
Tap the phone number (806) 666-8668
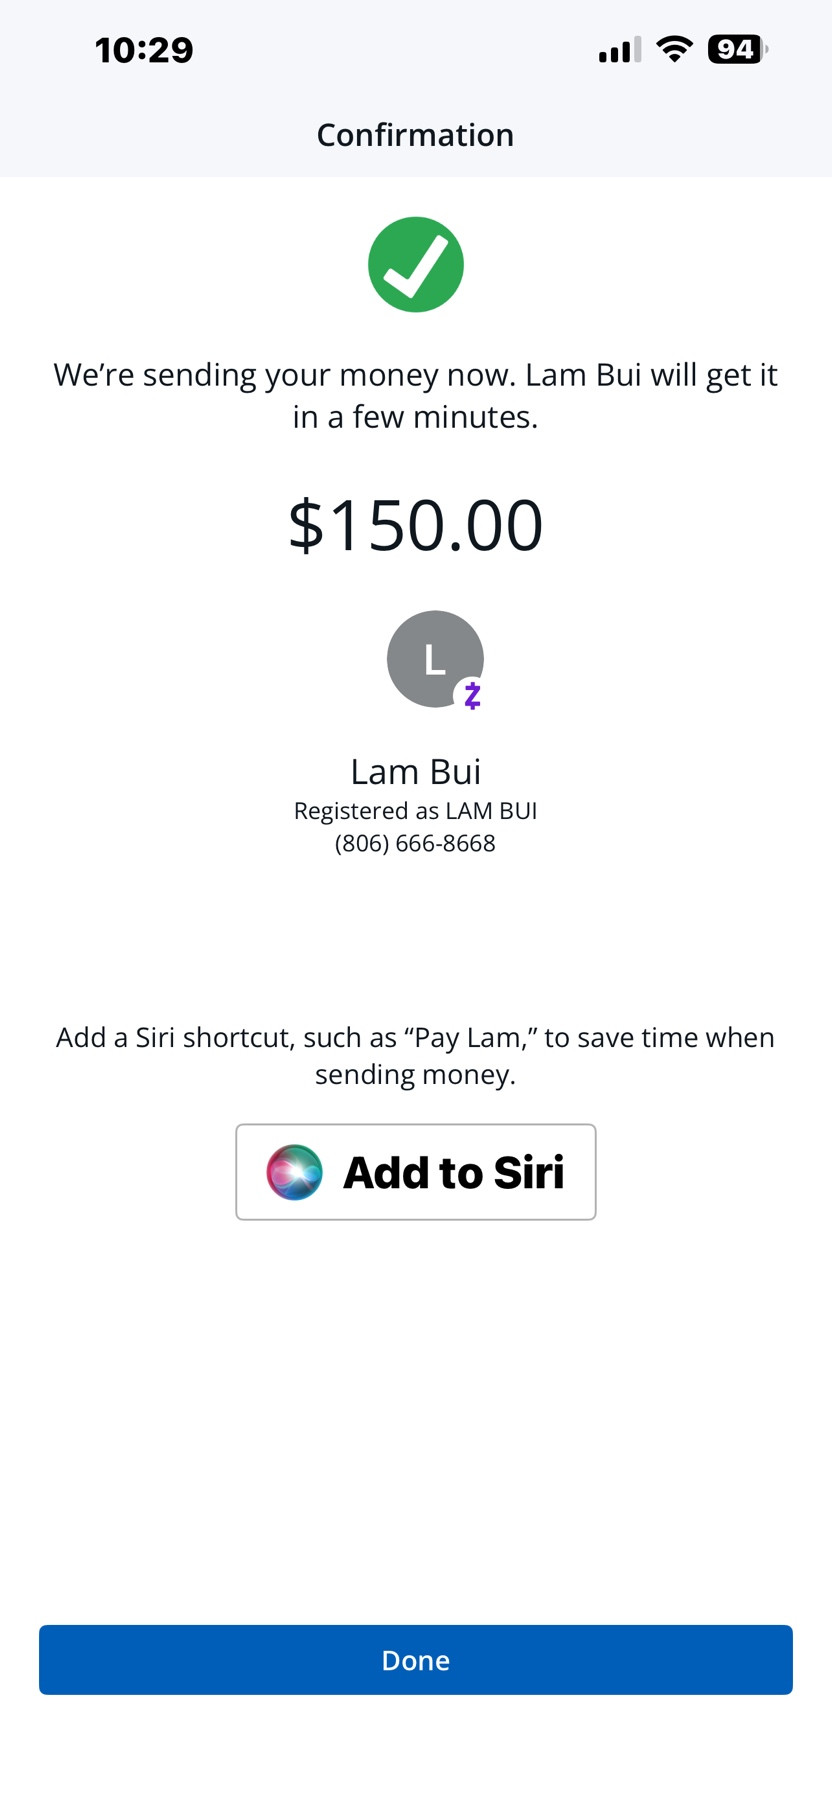[x=415, y=843]
